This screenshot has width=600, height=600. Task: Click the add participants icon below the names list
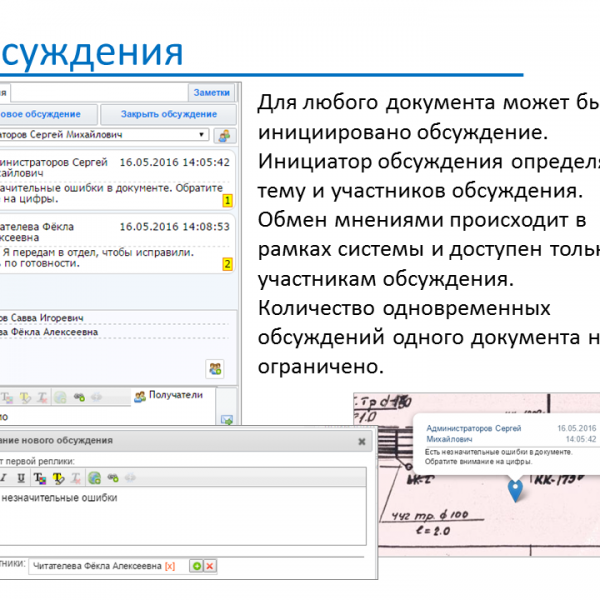pyautogui.click(x=215, y=368)
